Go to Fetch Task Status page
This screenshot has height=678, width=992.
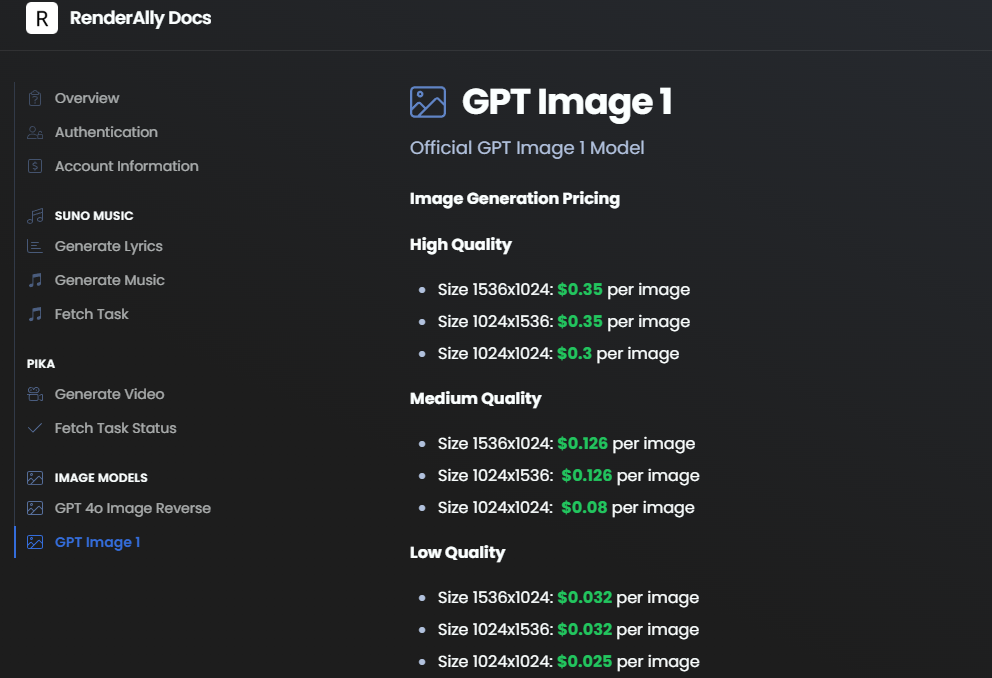(116, 428)
